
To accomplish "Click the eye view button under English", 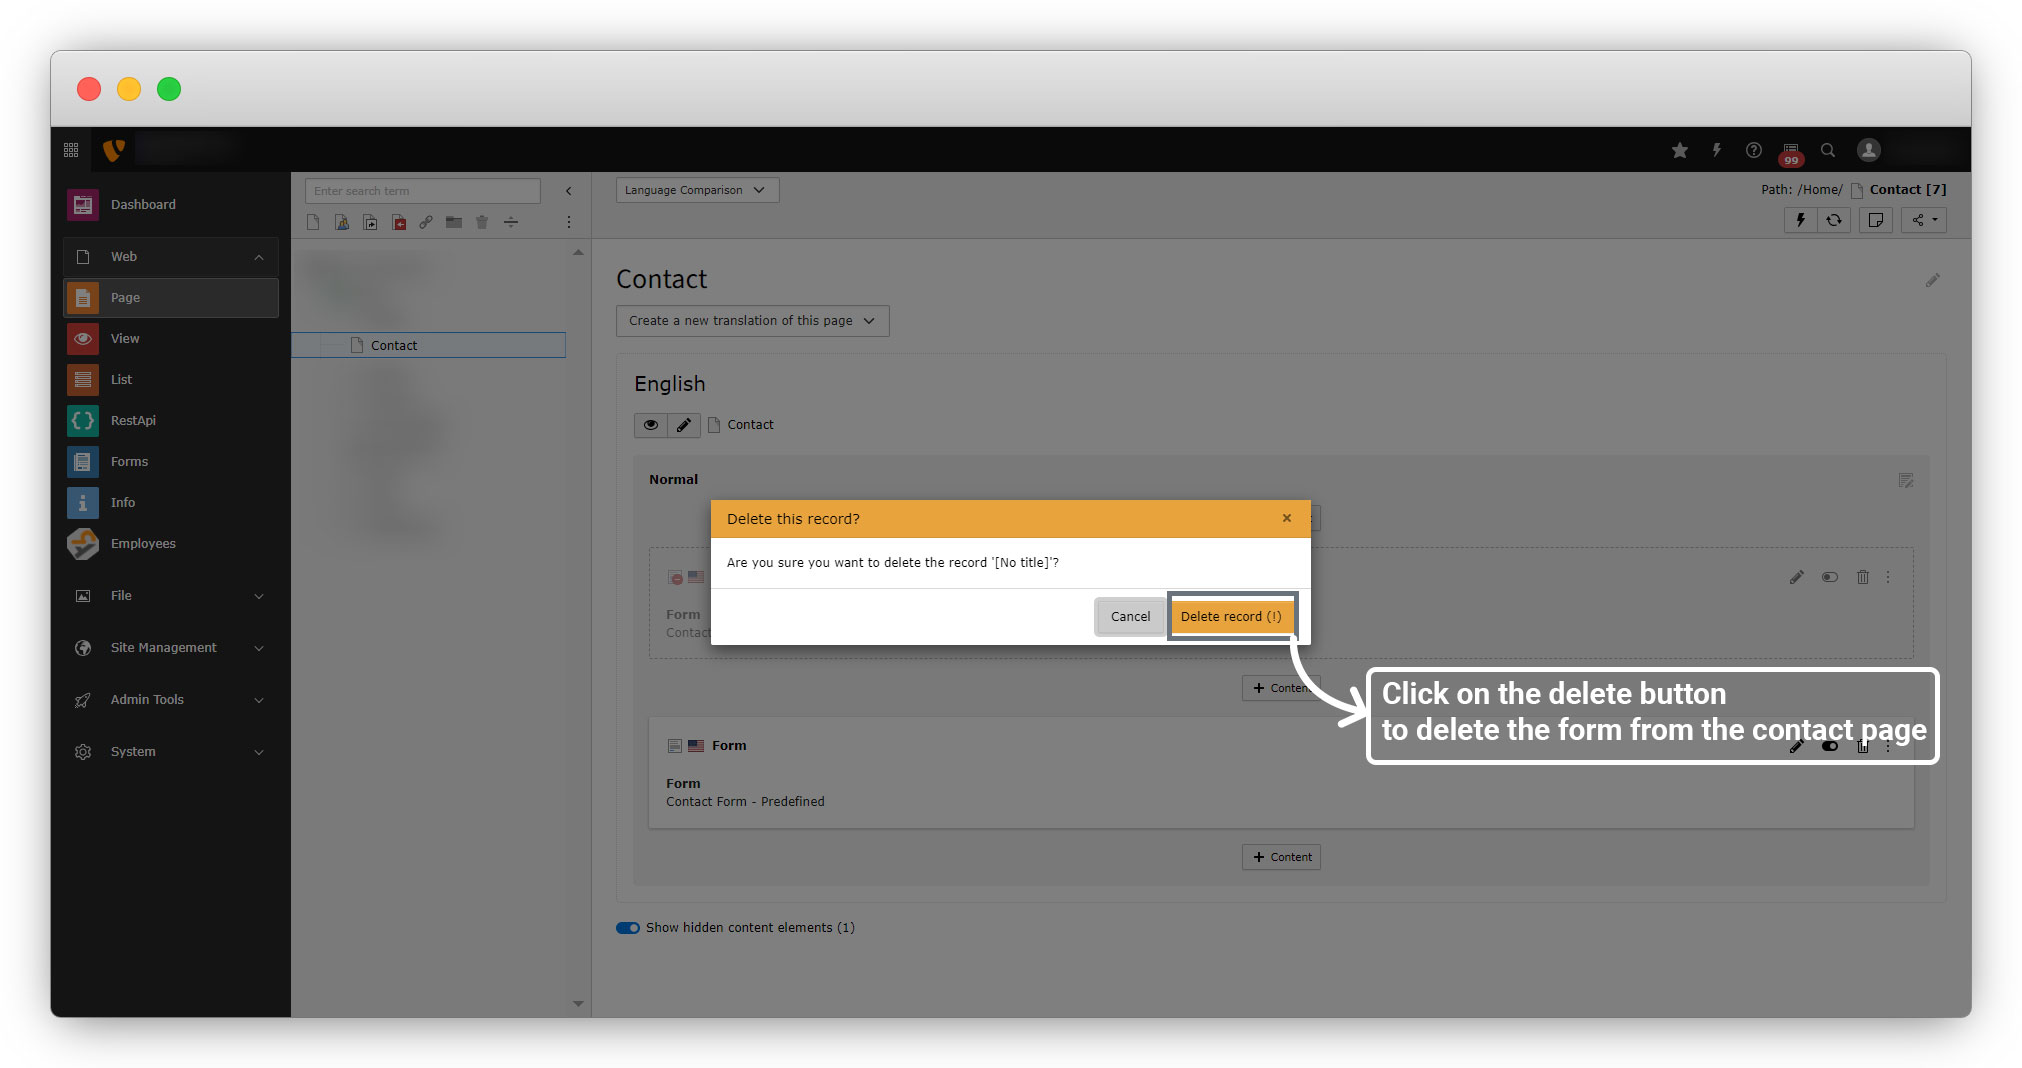I will pyautogui.click(x=651, y=425).
